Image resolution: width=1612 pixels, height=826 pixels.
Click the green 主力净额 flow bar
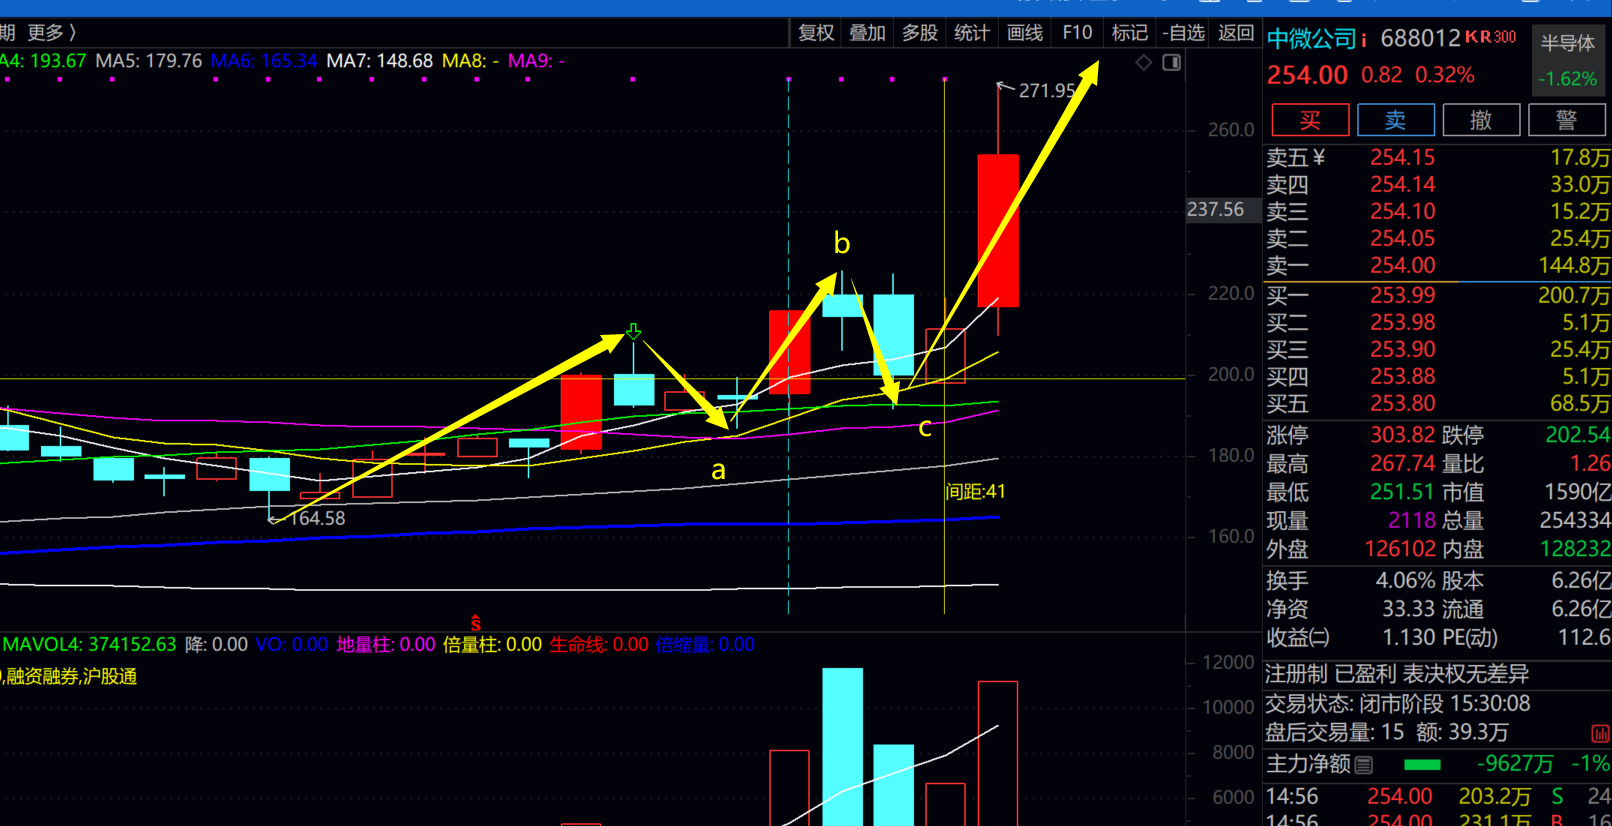(x=1422, y=765)
